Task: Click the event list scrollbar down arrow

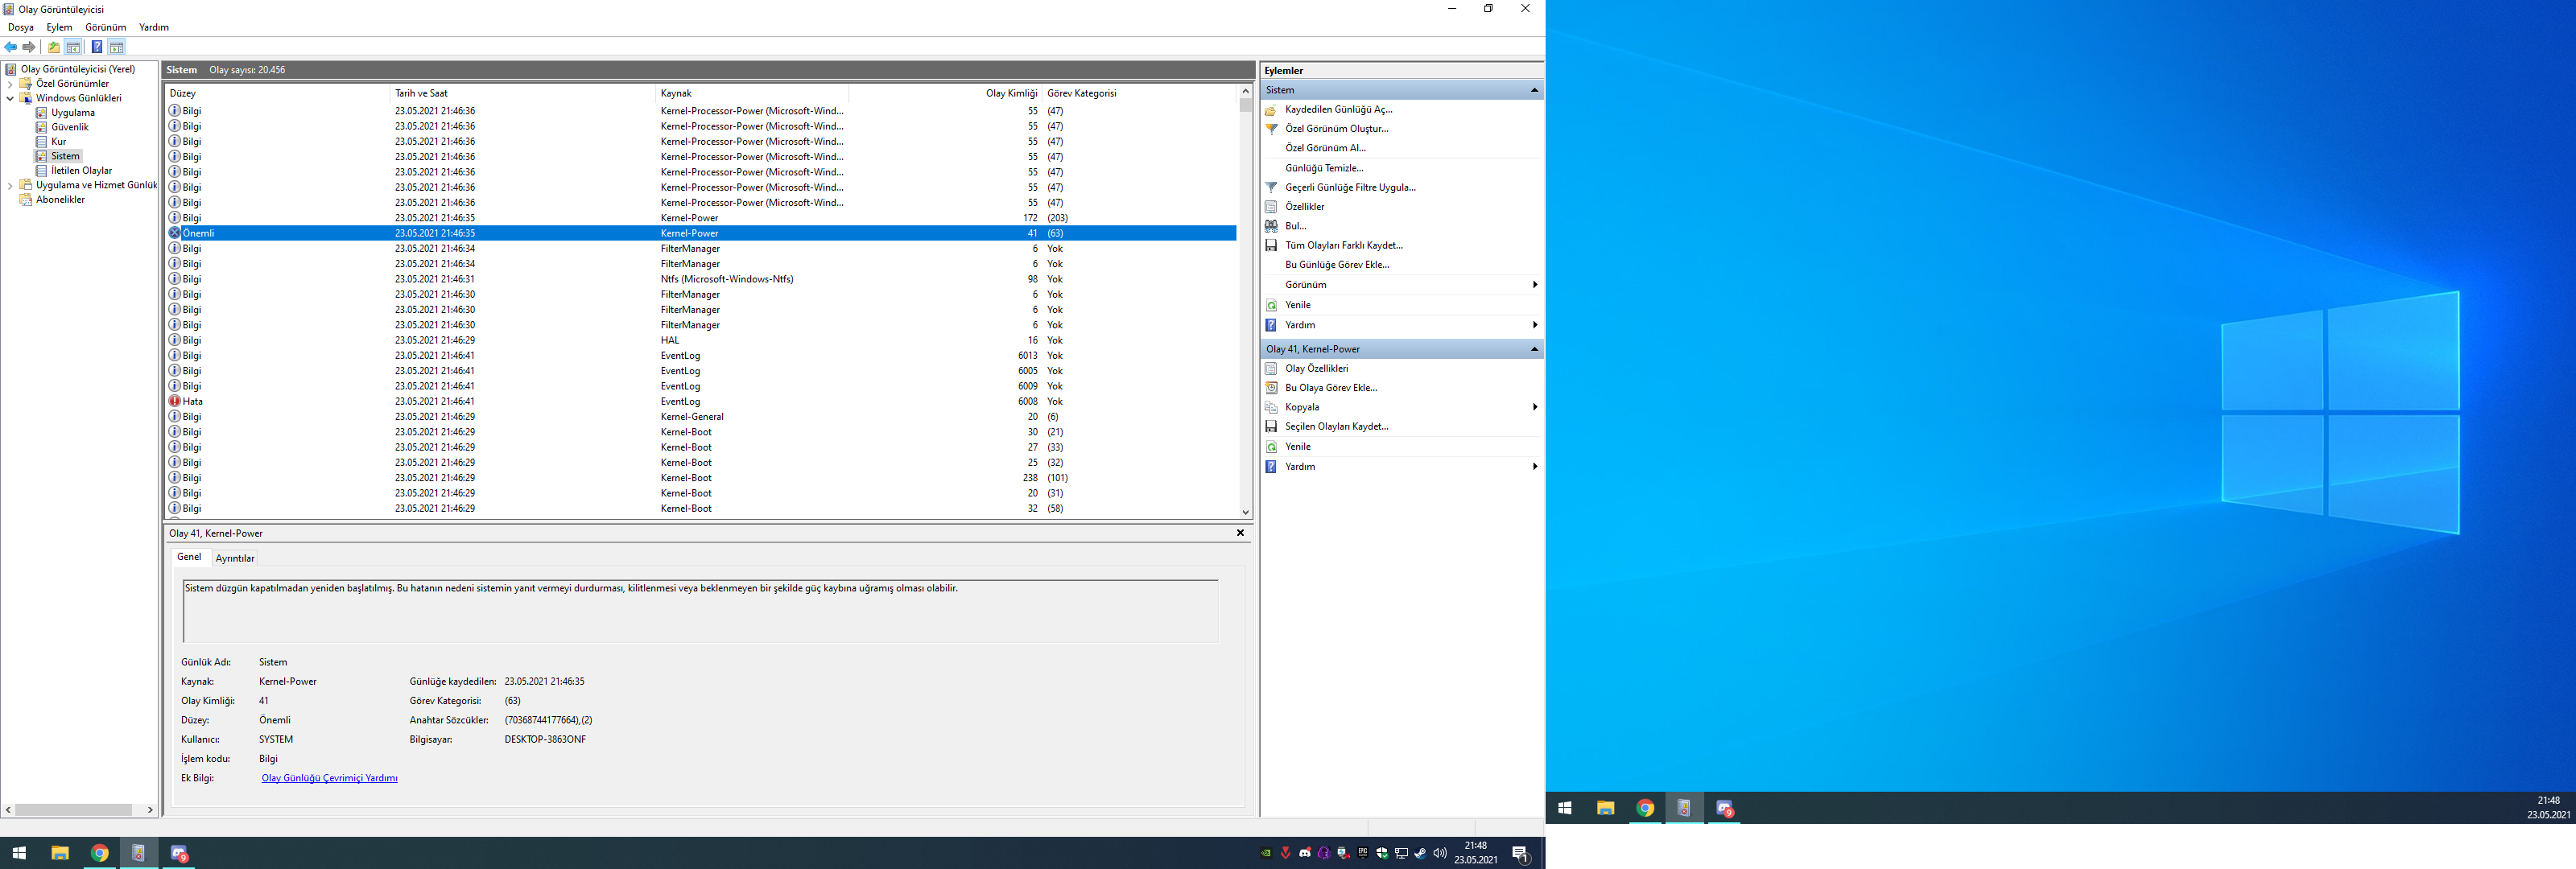Action: pyautogui.click(x=1245, y=512)
